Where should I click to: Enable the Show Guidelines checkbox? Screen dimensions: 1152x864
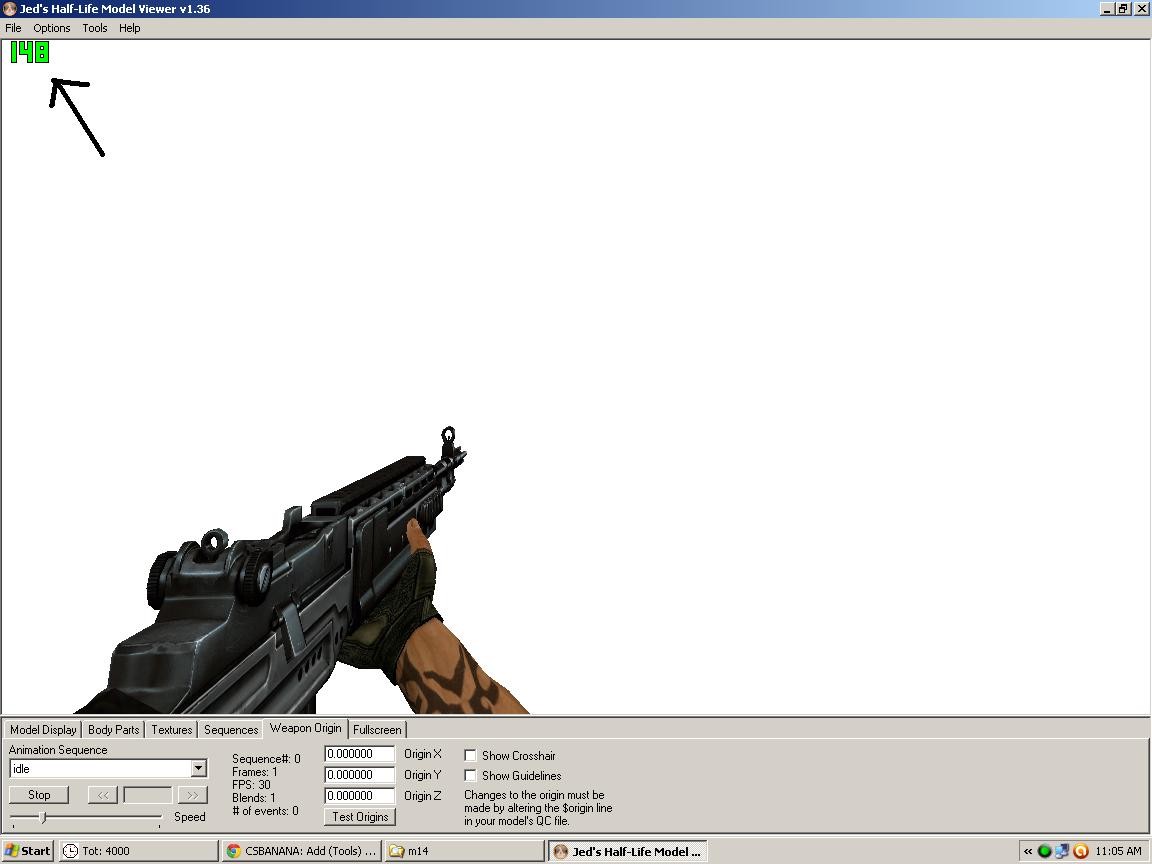tap(470, 776)
